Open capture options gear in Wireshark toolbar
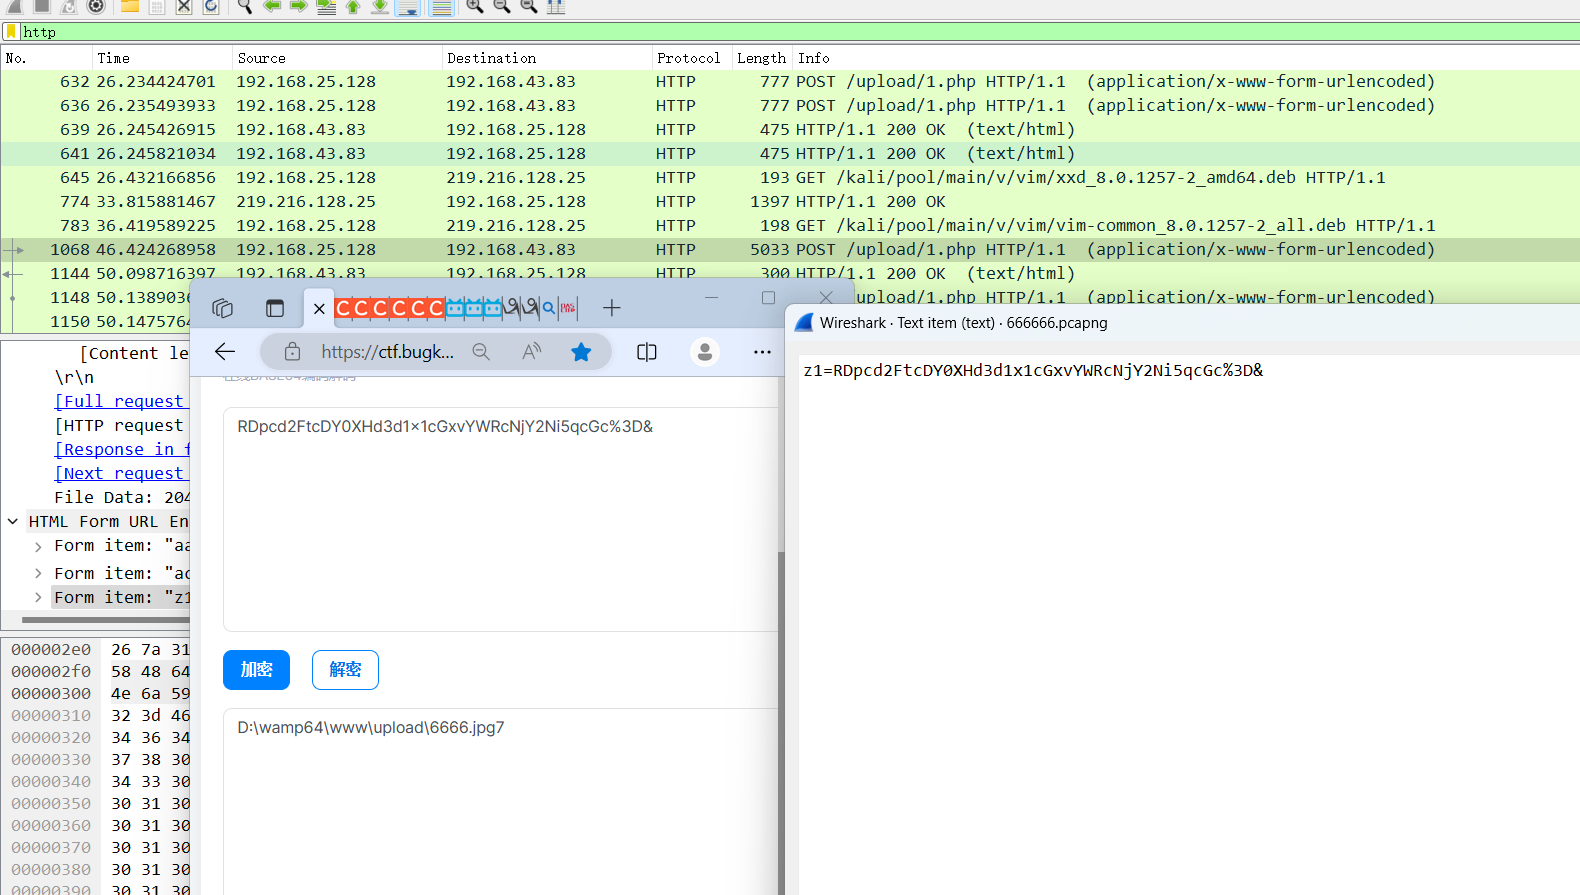1580x895 pixels. pos(96,6)
